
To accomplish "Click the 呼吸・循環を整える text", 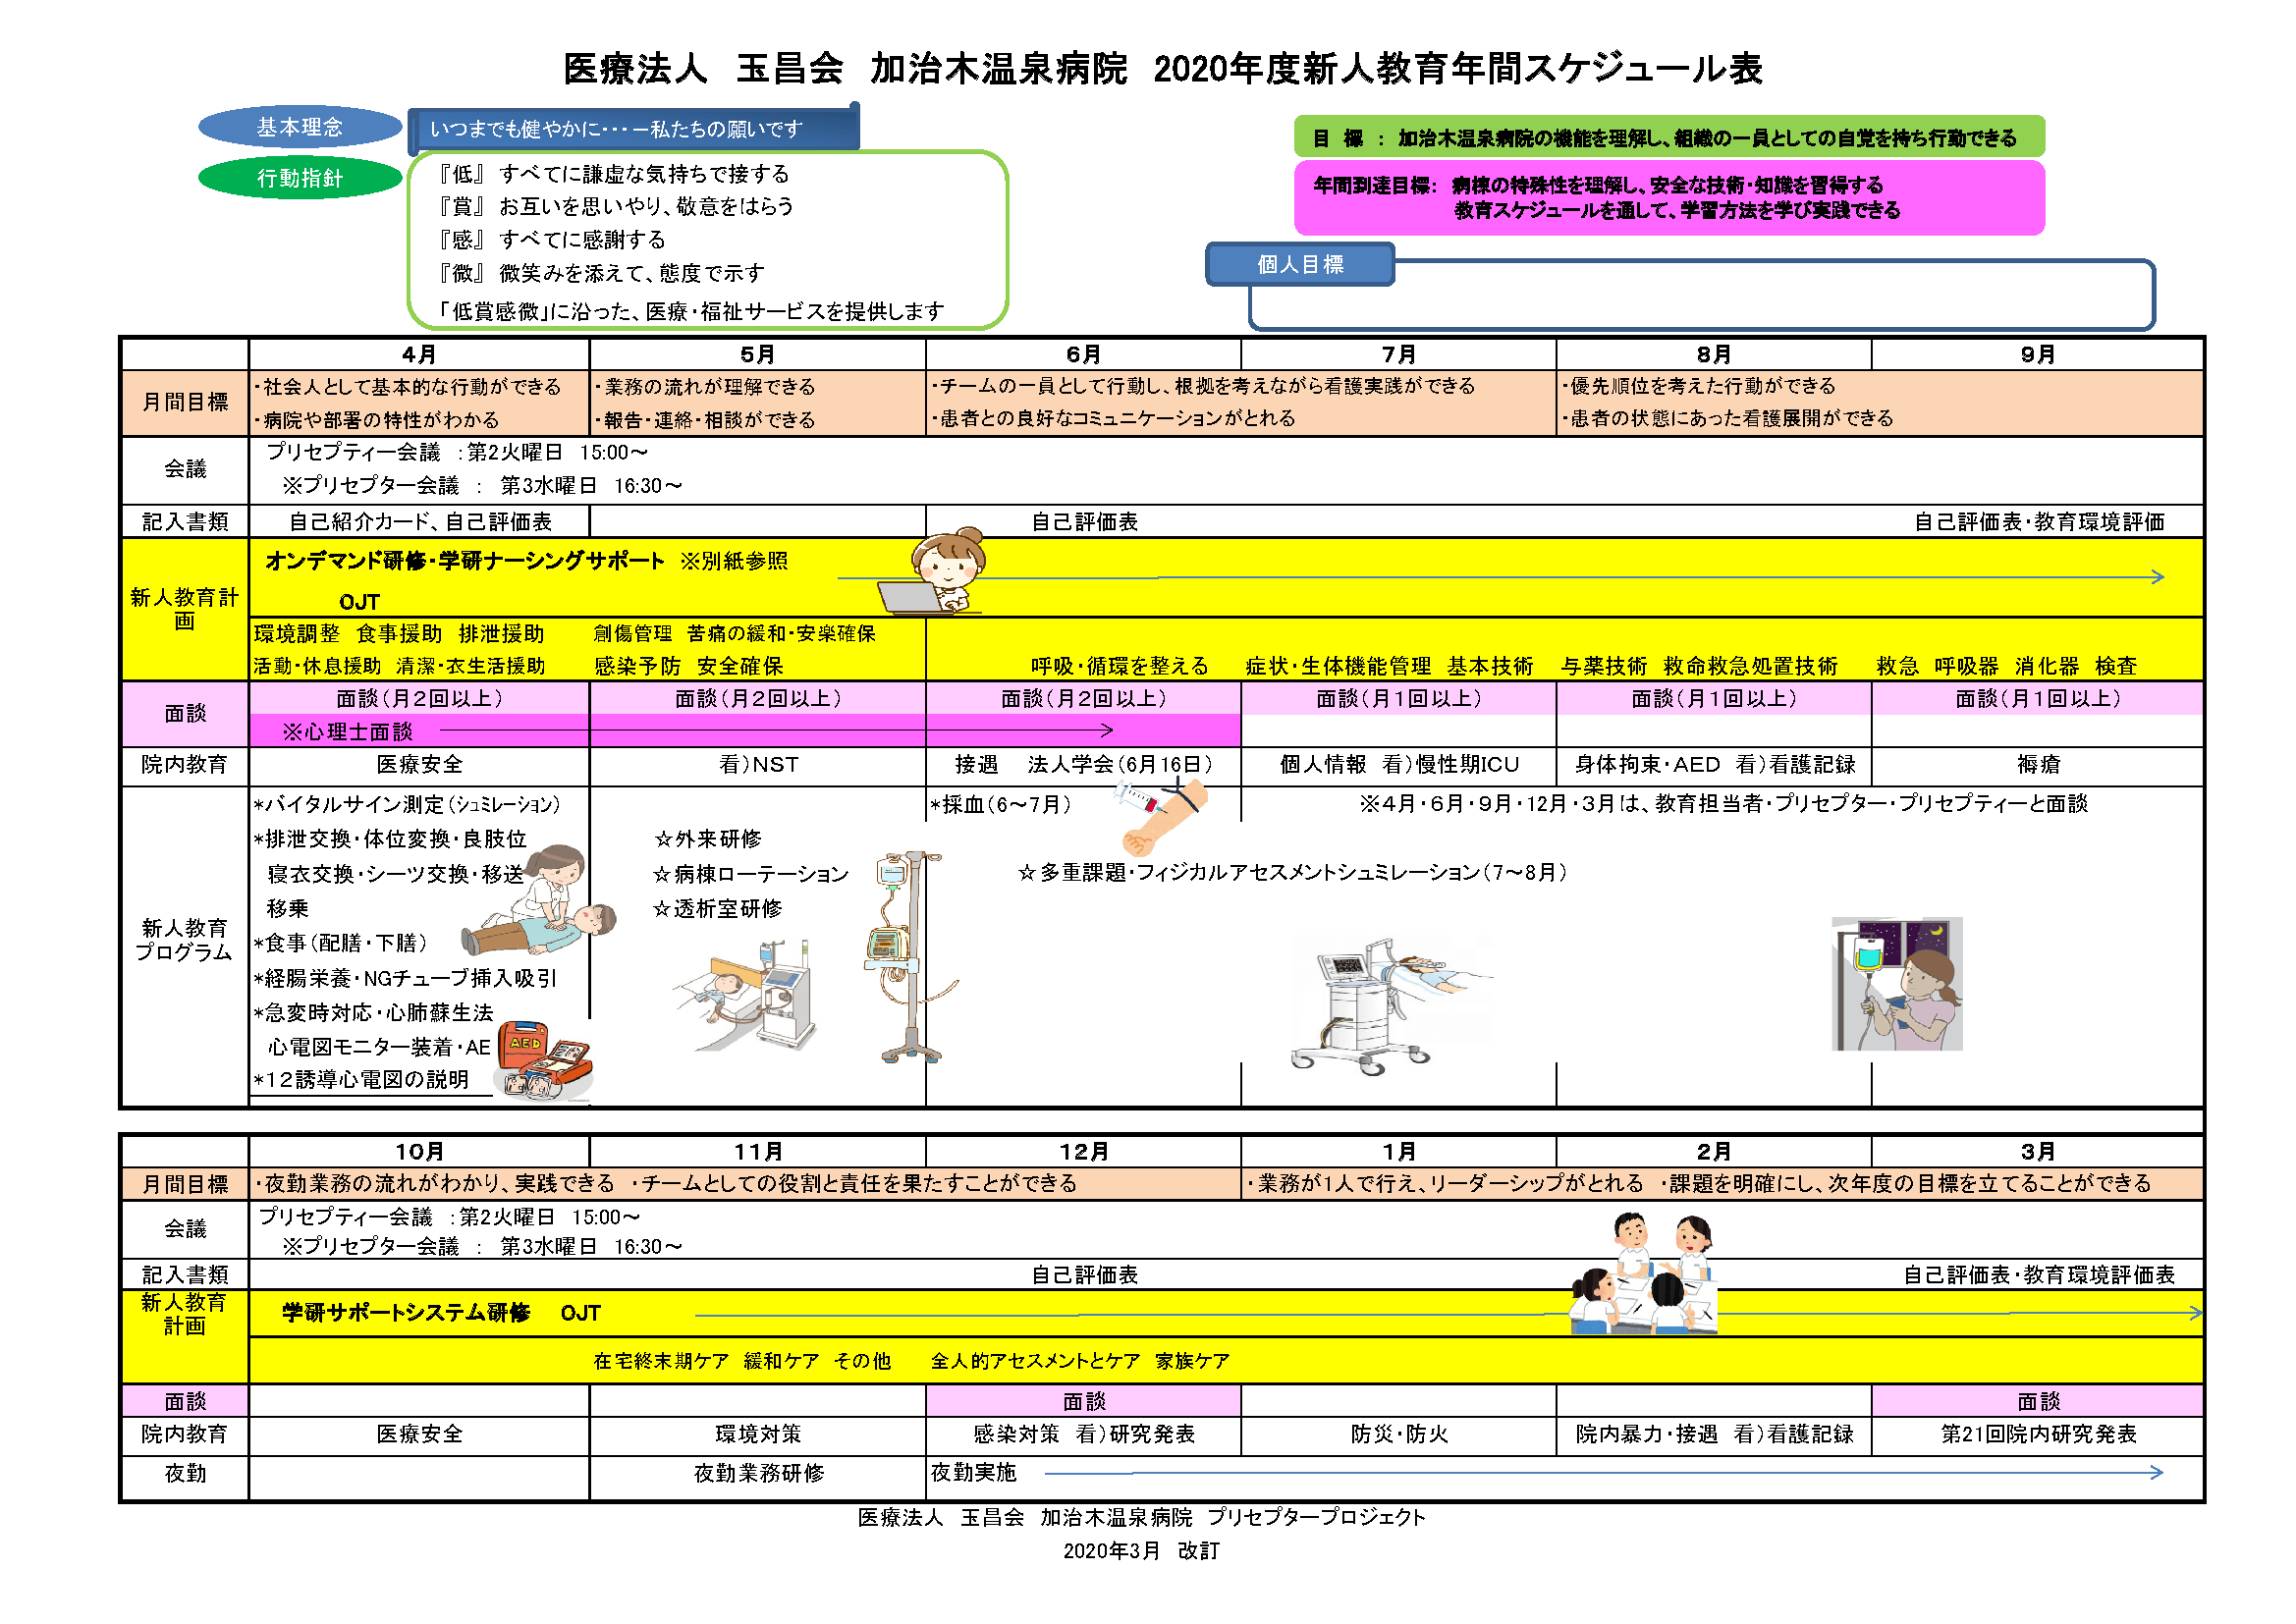I will [x=1119, y=666].
